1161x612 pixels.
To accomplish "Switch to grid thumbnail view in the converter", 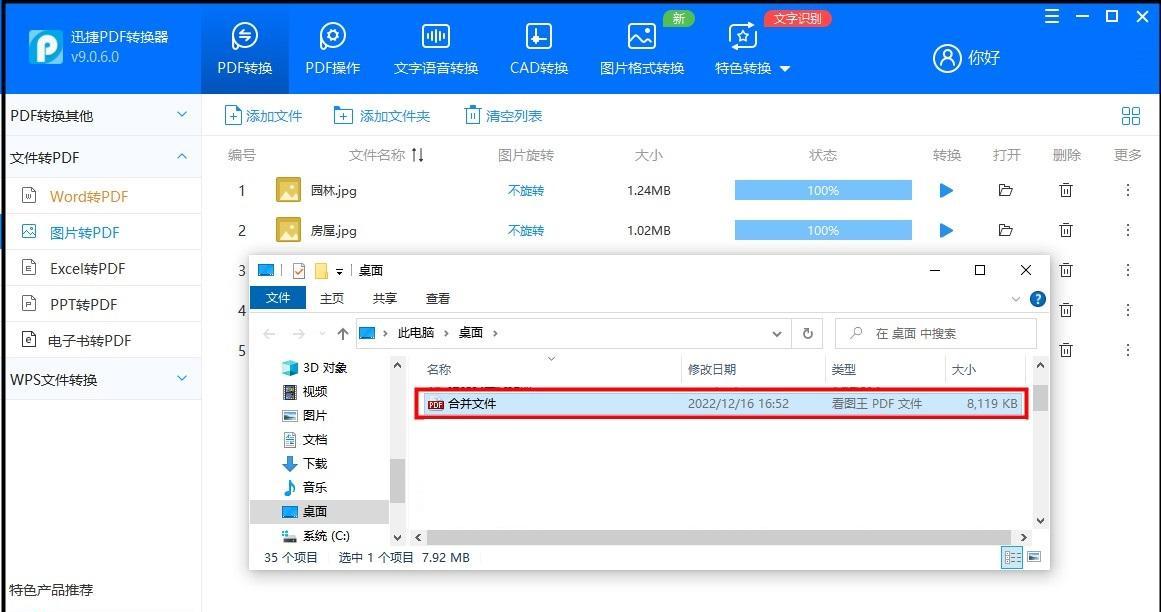I will [x=1131, y=115].
